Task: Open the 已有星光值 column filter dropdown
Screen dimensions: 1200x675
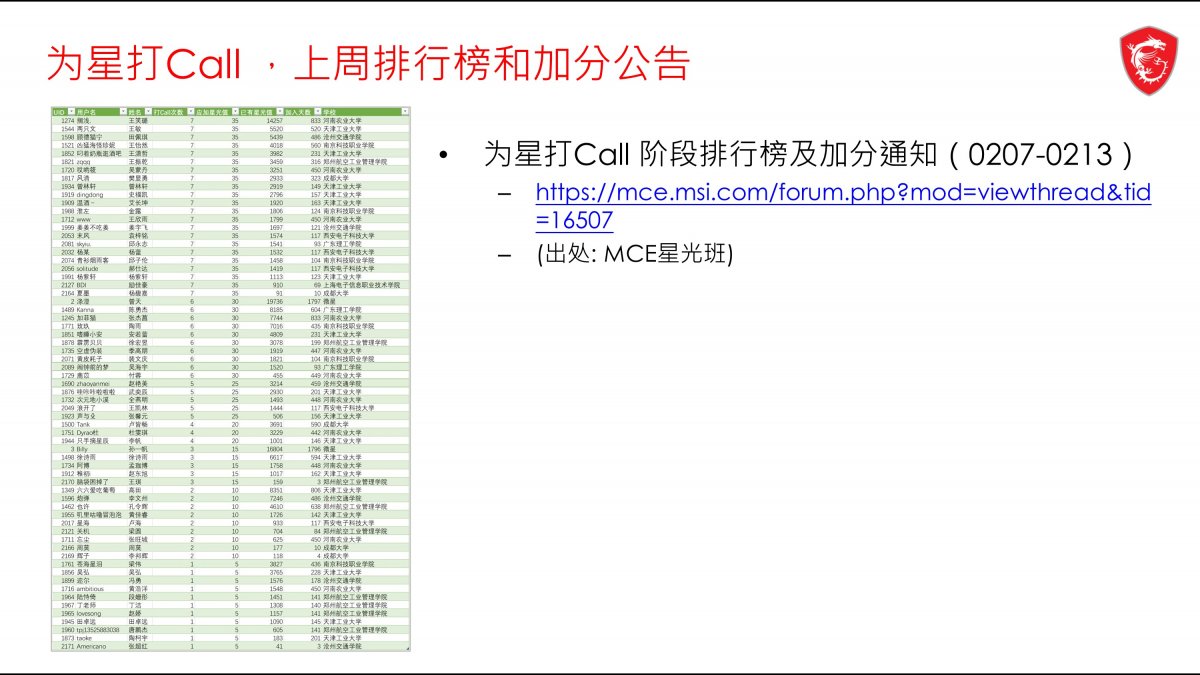Action: 280,112
